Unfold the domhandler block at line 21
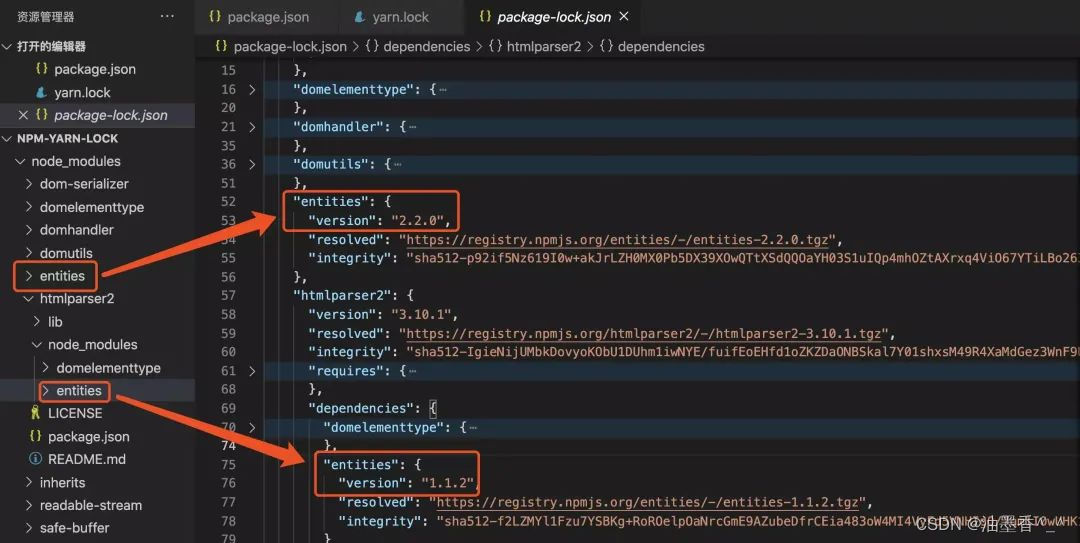 click(x=251, y=127)
